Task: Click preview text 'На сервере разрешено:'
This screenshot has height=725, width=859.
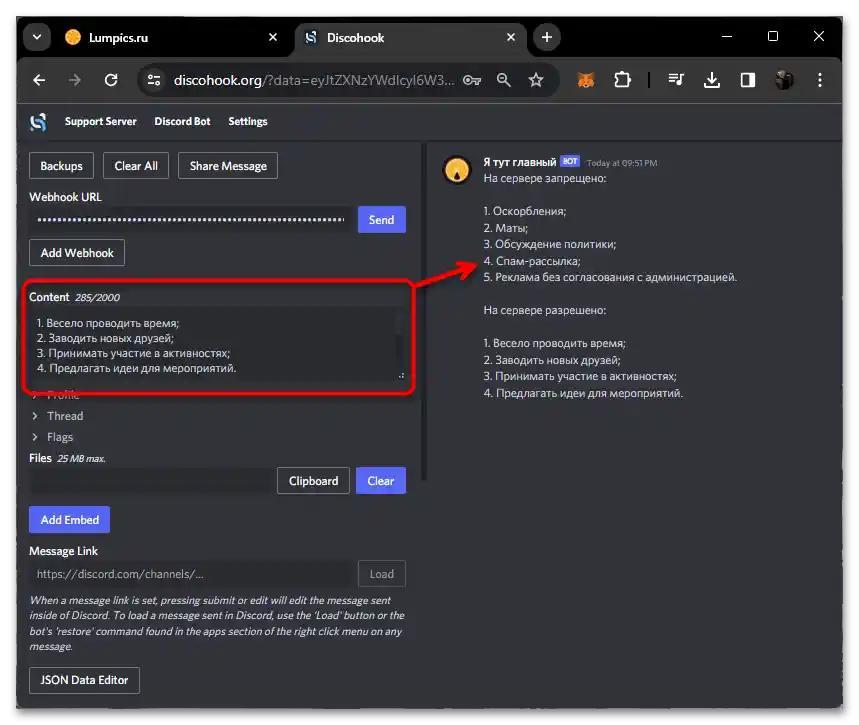Action: click(545, 311)
